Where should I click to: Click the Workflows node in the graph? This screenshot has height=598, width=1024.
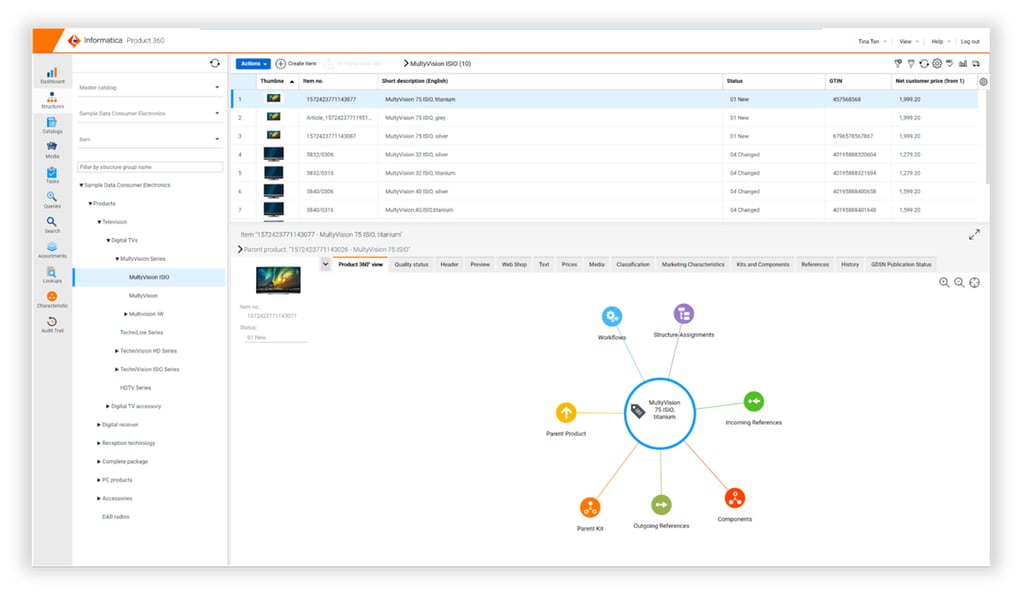[x=612, y=317]
